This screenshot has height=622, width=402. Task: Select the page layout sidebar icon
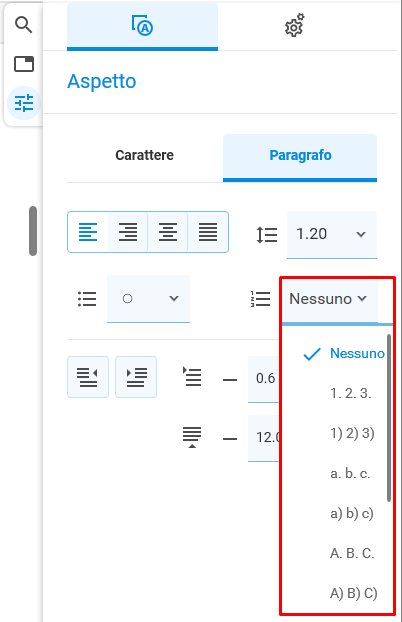pyautogui.click(x=24, y=64)
